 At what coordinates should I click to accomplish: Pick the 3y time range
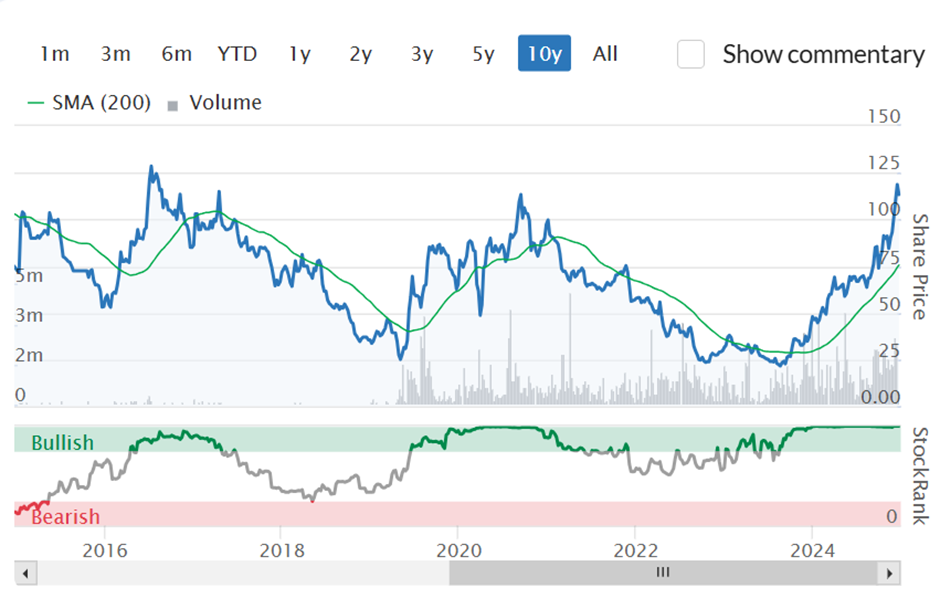(x=422, y=54)
